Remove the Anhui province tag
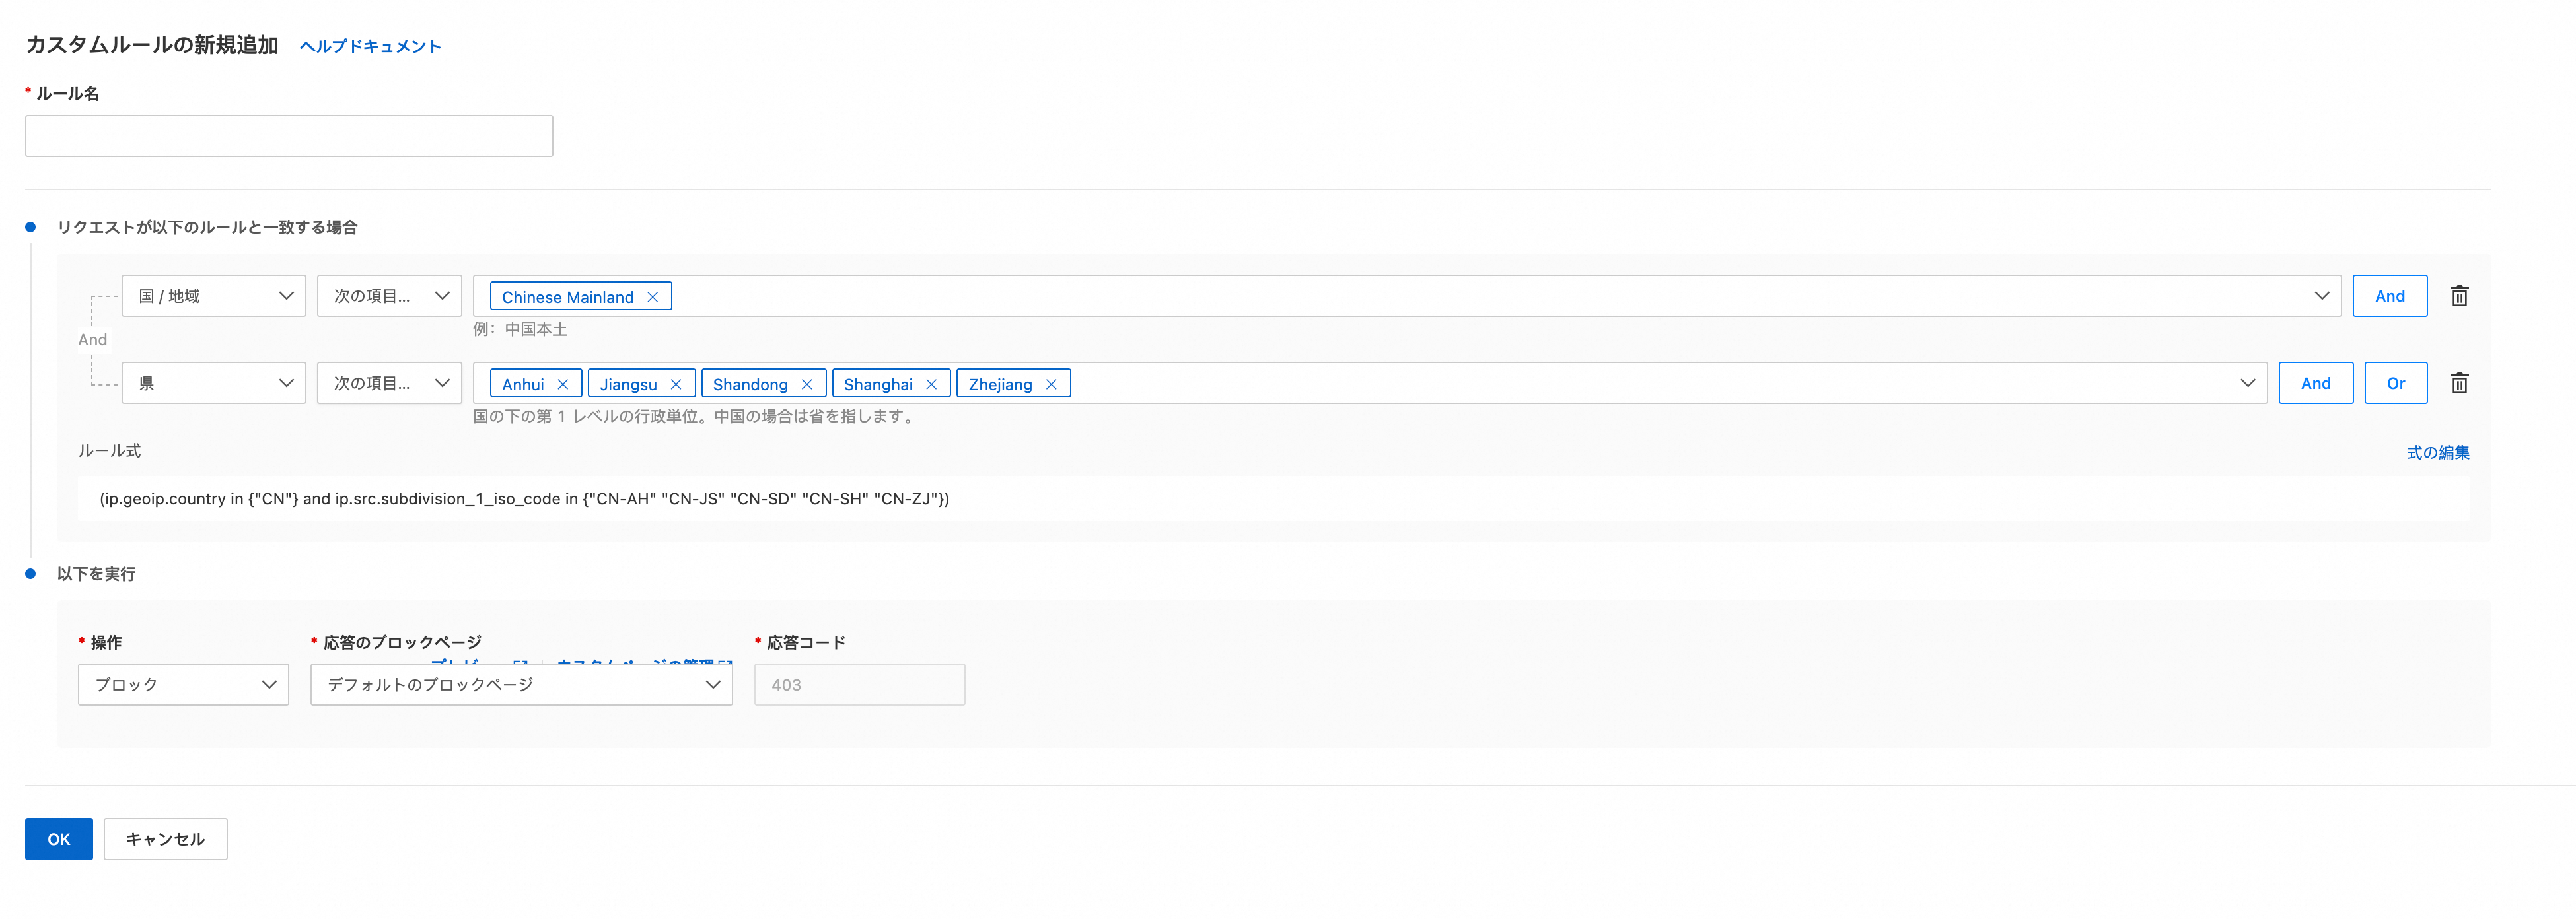The height and width of the screenshot is (919, 2576). pyautogui.click(x=562, y=384)
